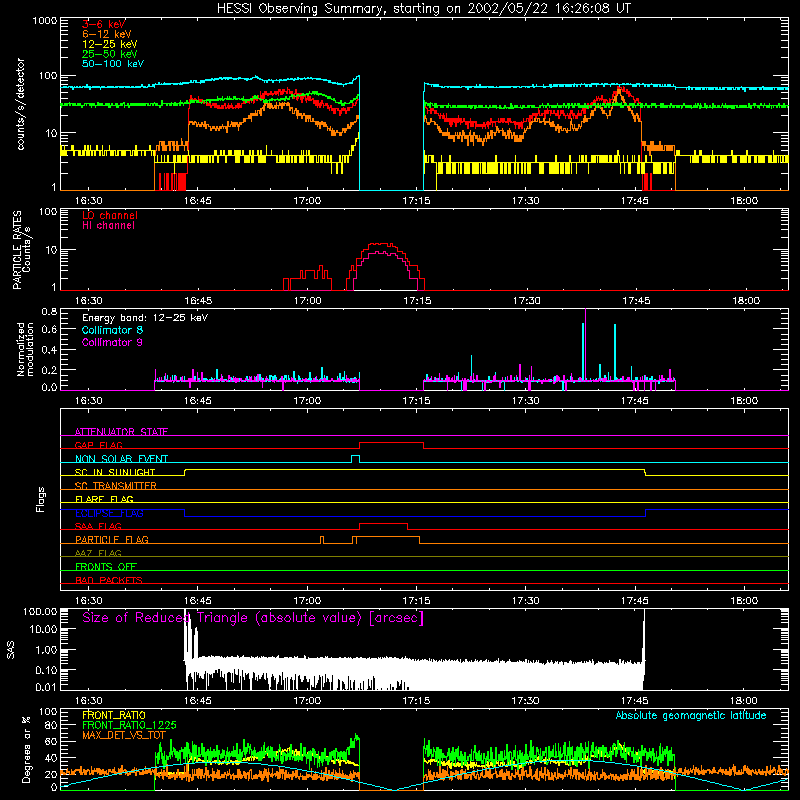The width and height of the screenshot is (800, 800).
Task: Click the 1.00 SAS tick label
Action: tap(46, 650)
